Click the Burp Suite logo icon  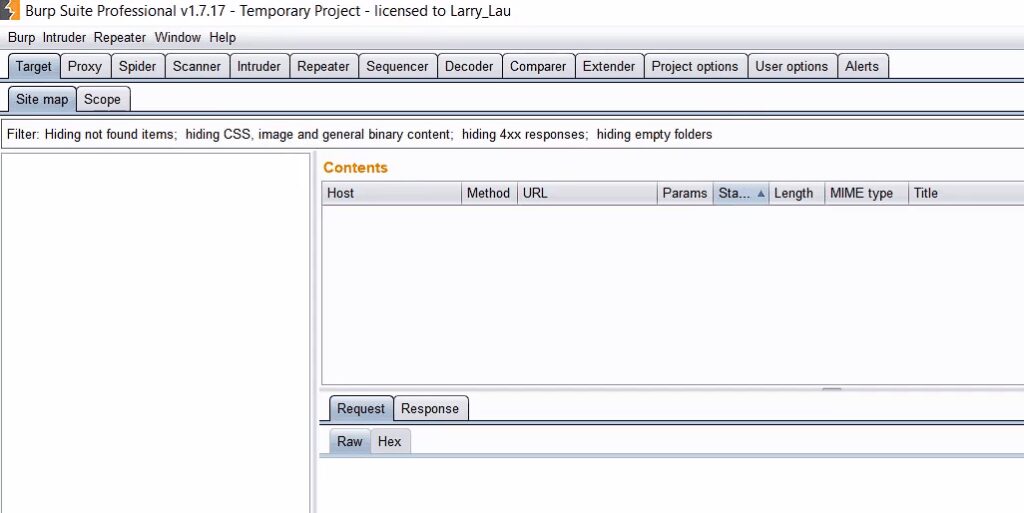coord(10,10)
